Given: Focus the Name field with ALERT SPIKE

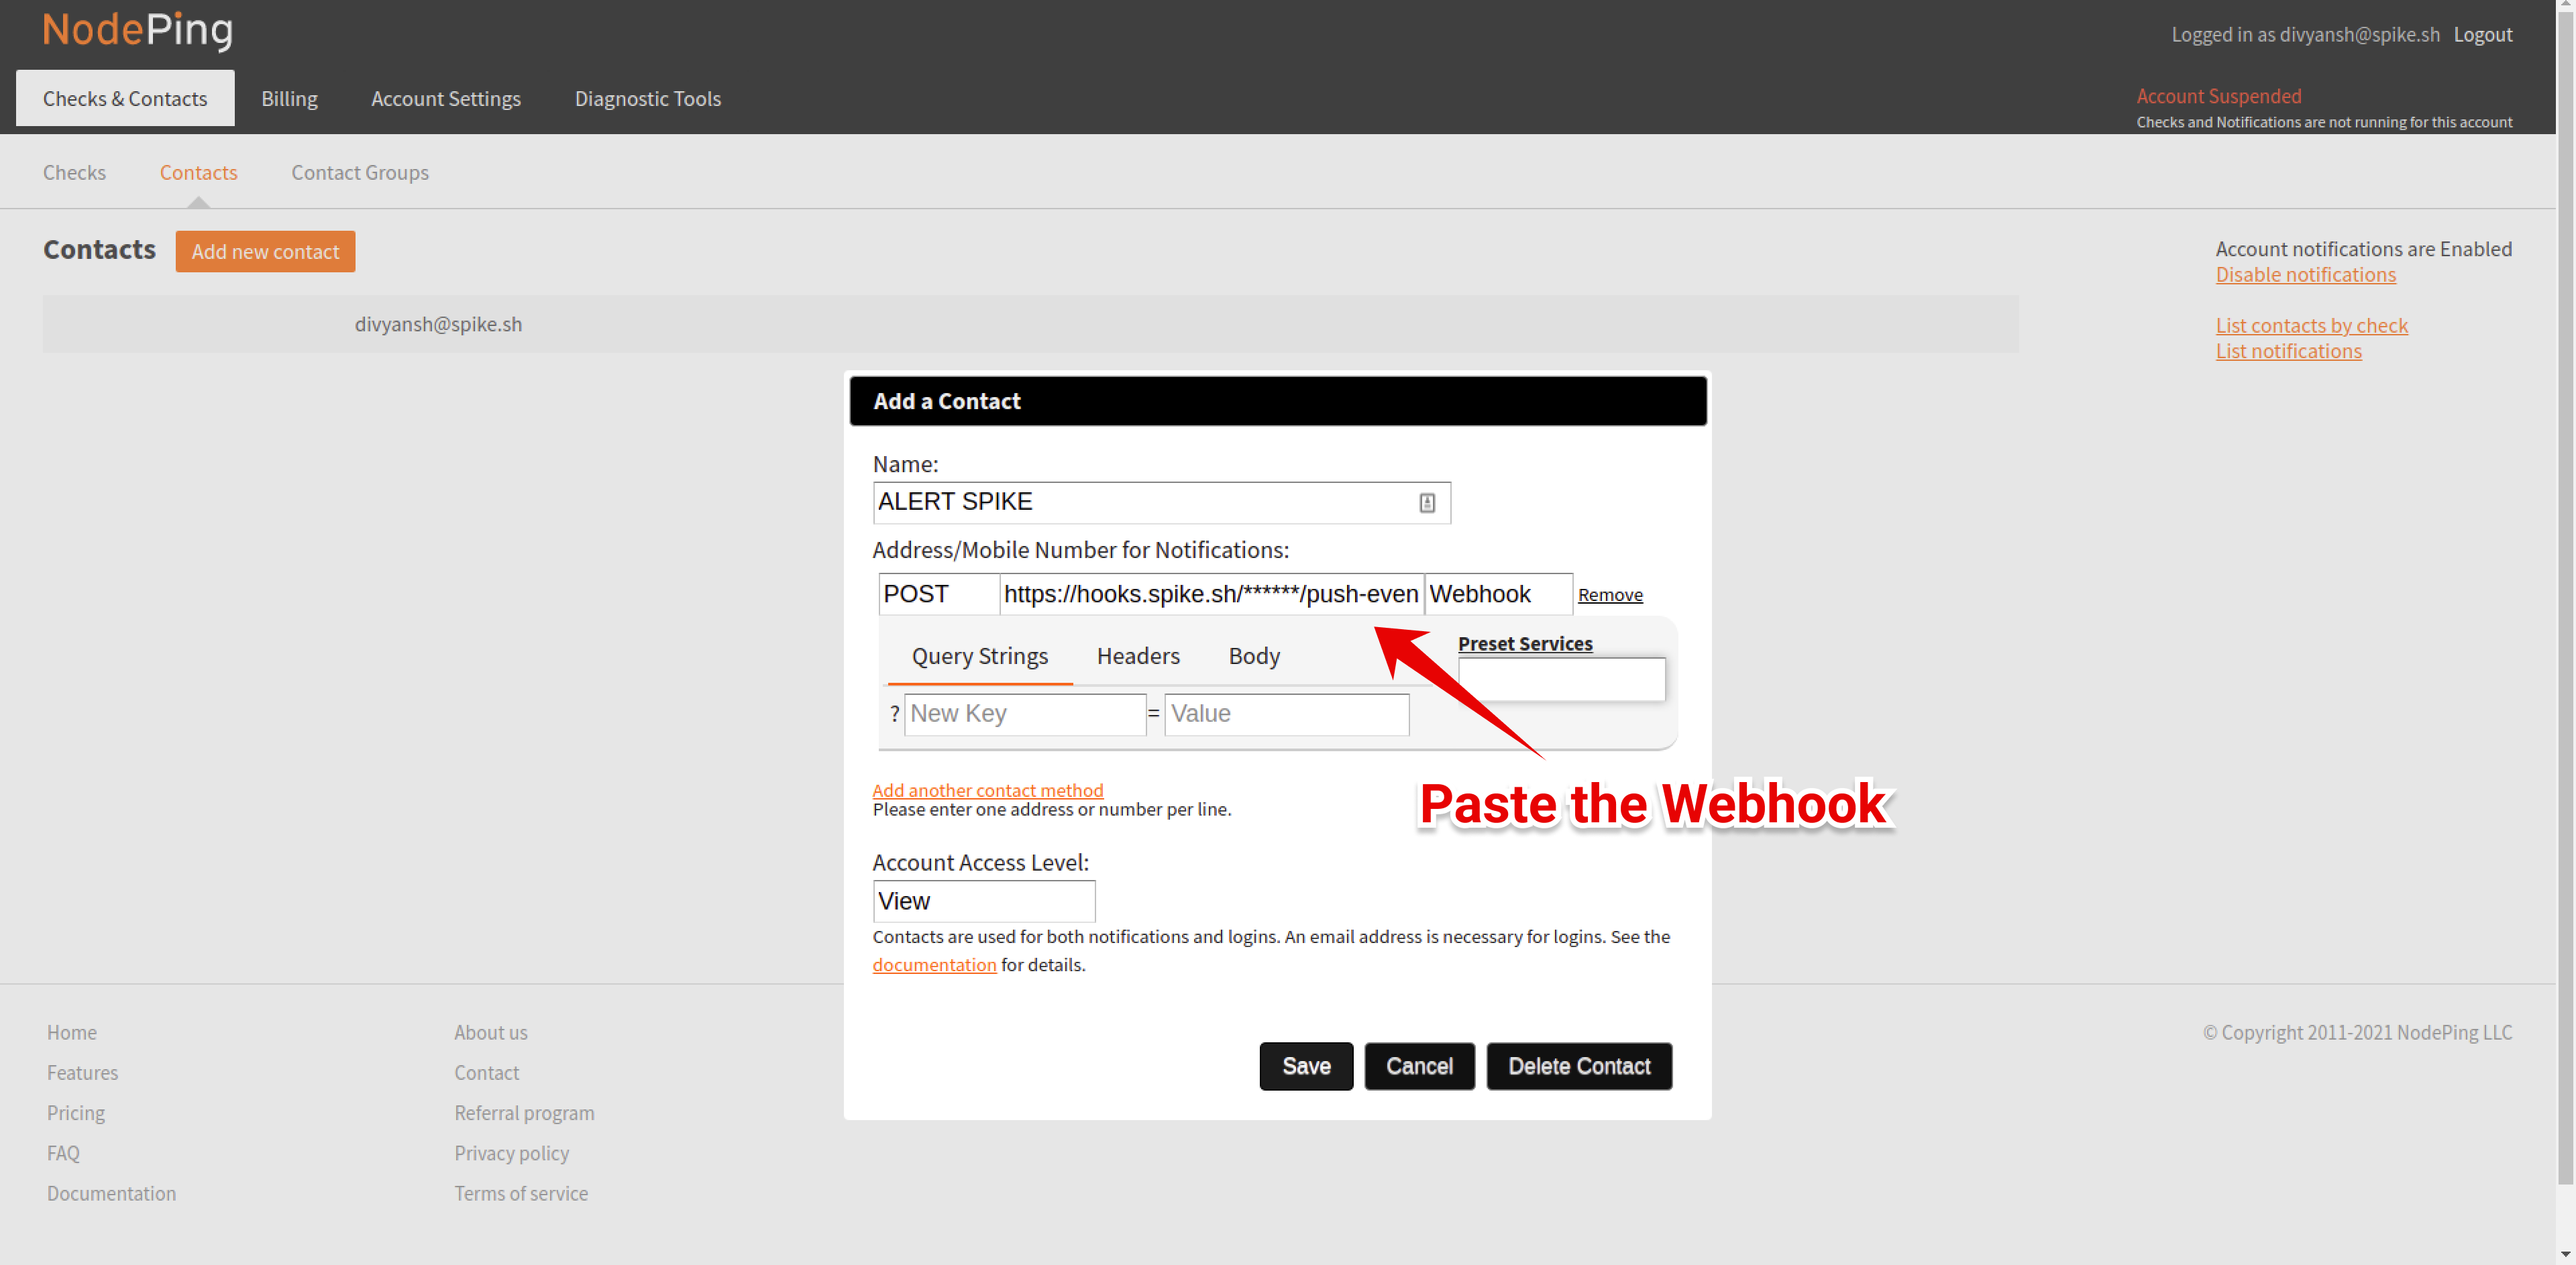Looking at the screenshot, I should 1162,503.
